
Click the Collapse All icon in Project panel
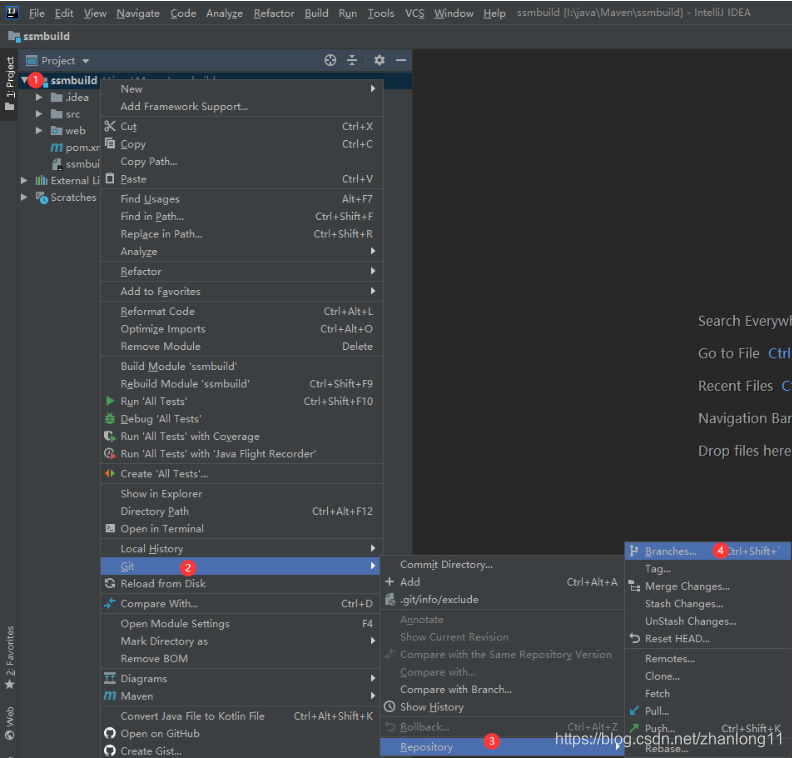[x=352, y=61]
